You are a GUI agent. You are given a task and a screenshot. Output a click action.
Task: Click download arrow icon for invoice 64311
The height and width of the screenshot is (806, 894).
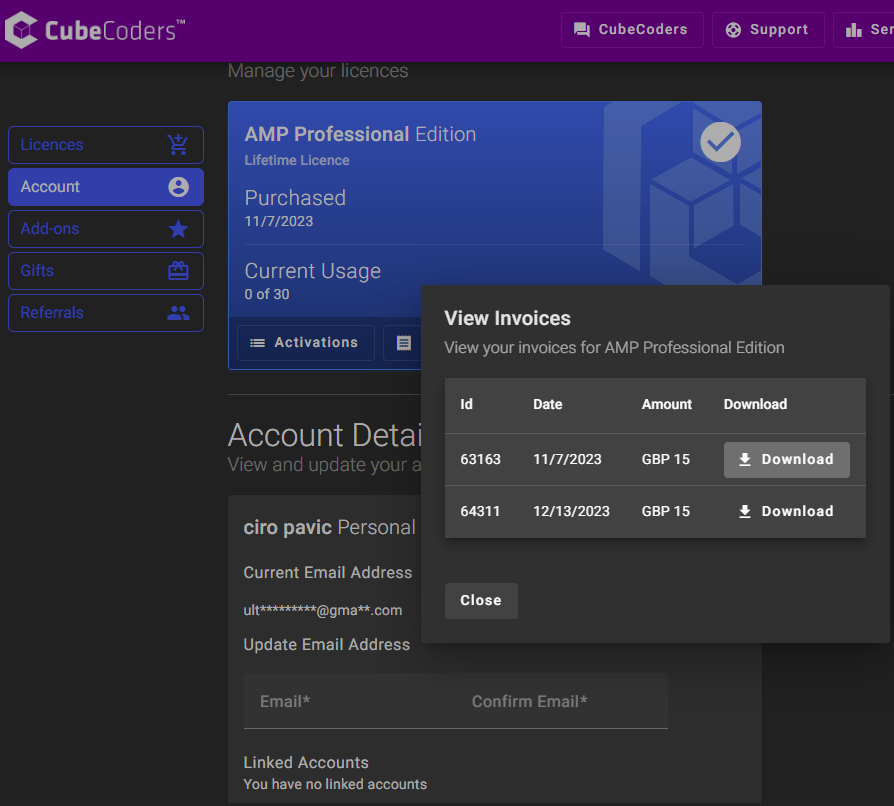pyautogui.click(x=745, y=511)
